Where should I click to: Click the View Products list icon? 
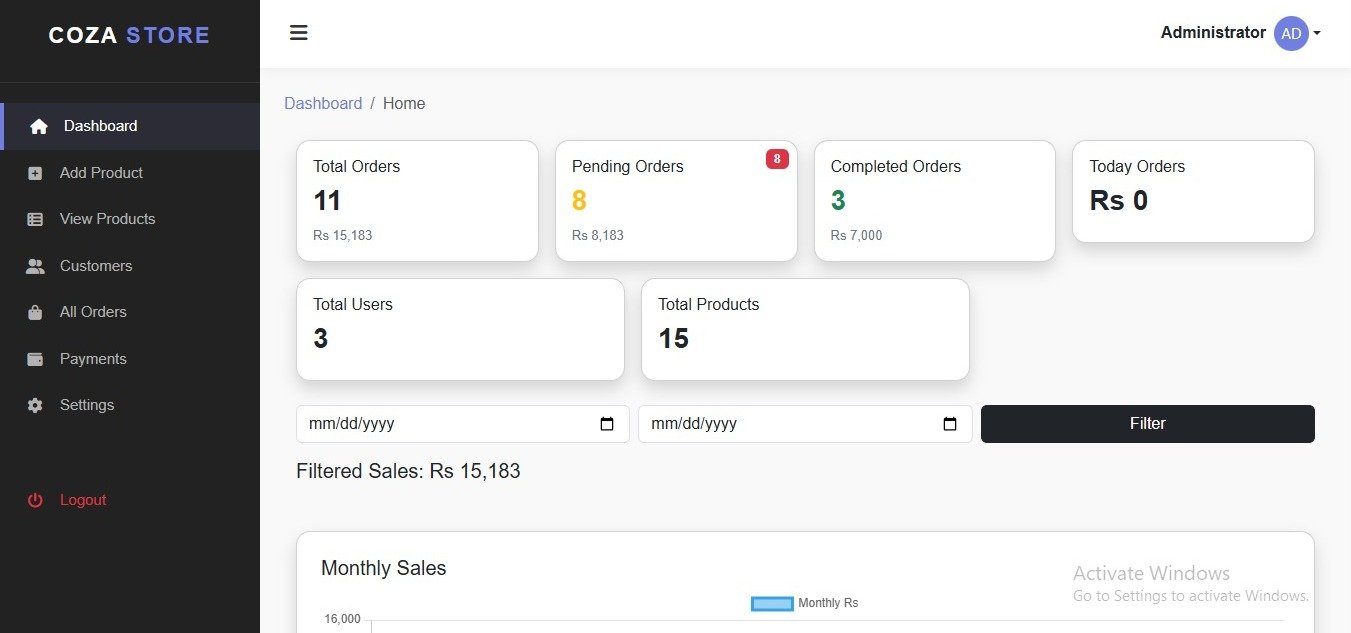tap(35, 219)
